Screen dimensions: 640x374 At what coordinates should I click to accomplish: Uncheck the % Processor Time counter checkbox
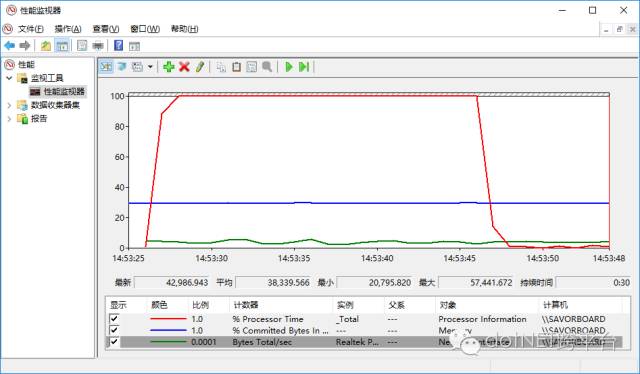click(x=114, y=318)
